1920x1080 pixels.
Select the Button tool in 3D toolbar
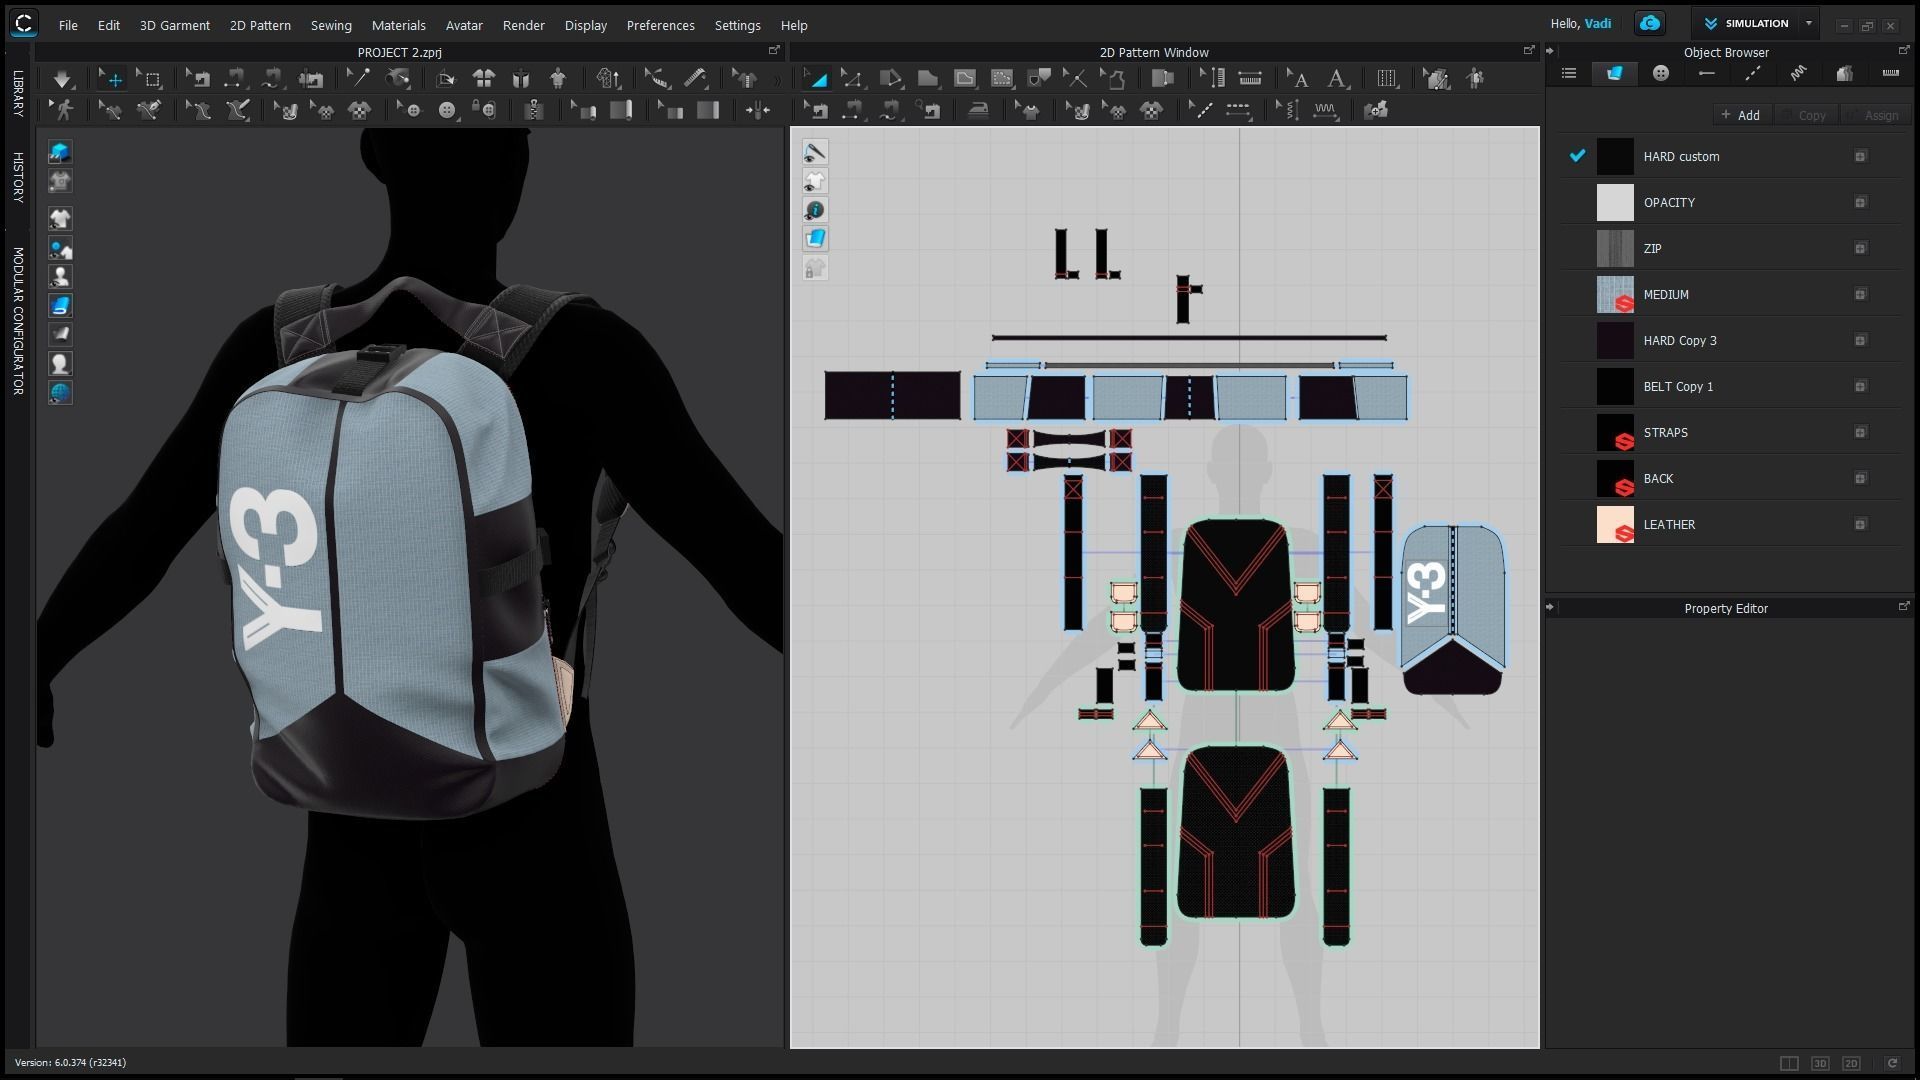point(446,110)
